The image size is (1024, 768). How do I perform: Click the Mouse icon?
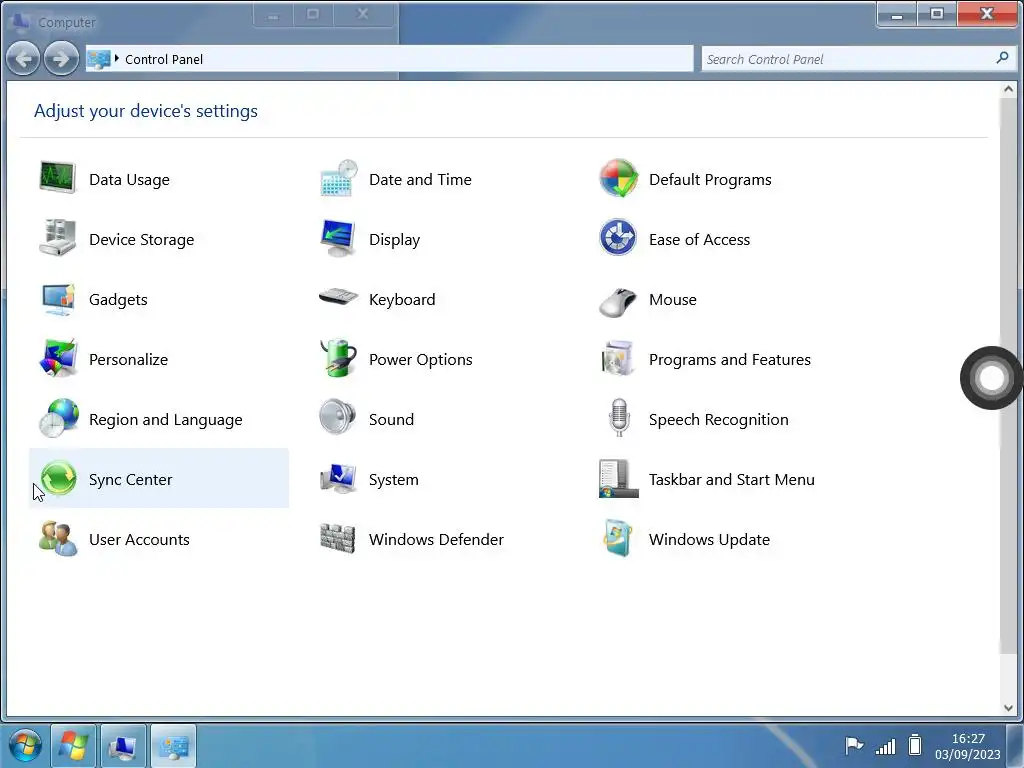618,302
